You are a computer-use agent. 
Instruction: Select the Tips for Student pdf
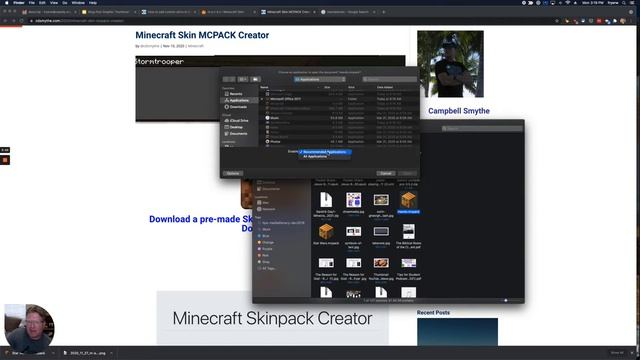(x=409, y=263)
